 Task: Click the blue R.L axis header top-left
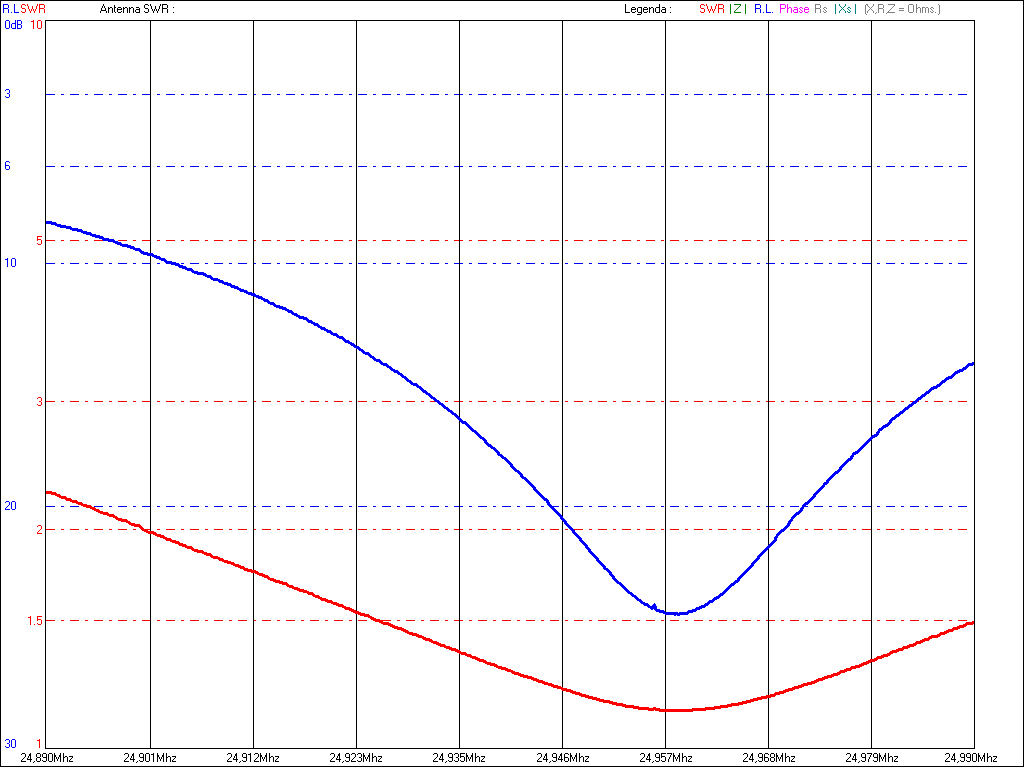pyautogui.click(x=9, y=9)
